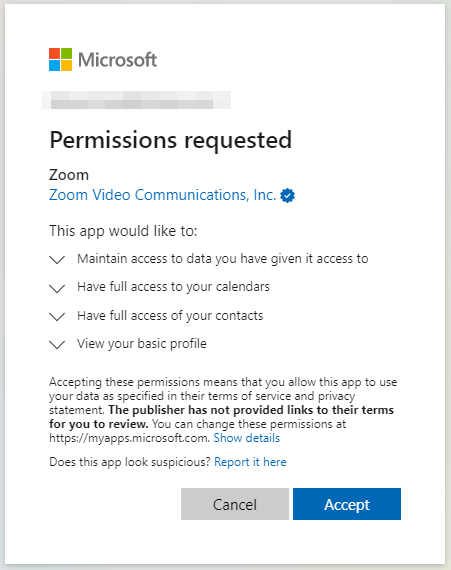Click the myapps.microsoft.com URL text
The image size is (451, 570).
[129, 438]
